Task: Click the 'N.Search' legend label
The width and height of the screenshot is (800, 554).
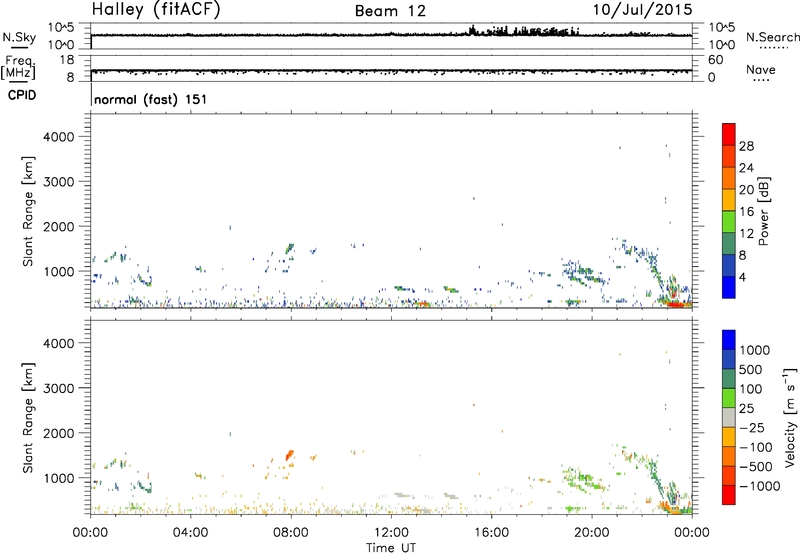Action: click(x=772, y=37)
